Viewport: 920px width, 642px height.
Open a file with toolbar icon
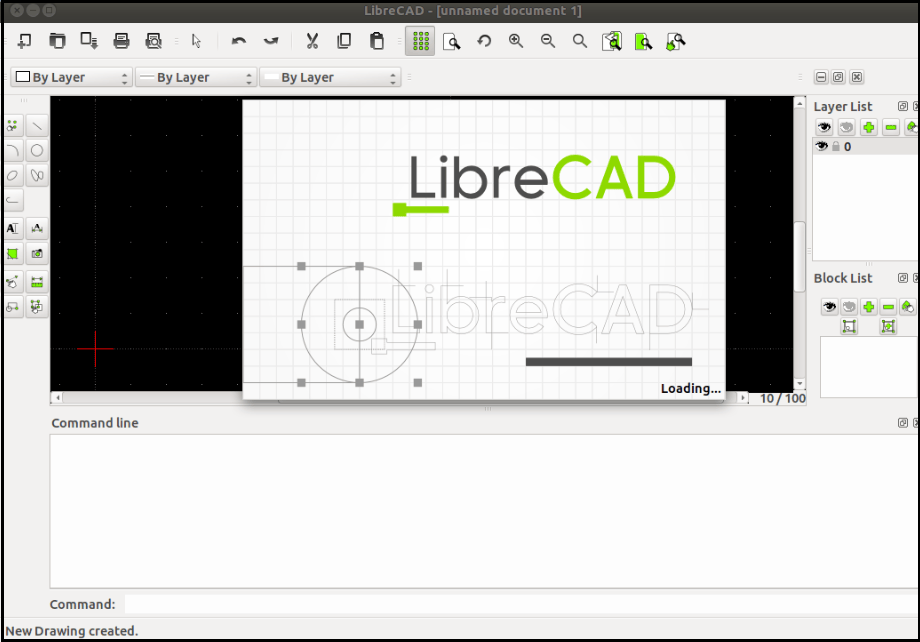(x=57, y=41)
